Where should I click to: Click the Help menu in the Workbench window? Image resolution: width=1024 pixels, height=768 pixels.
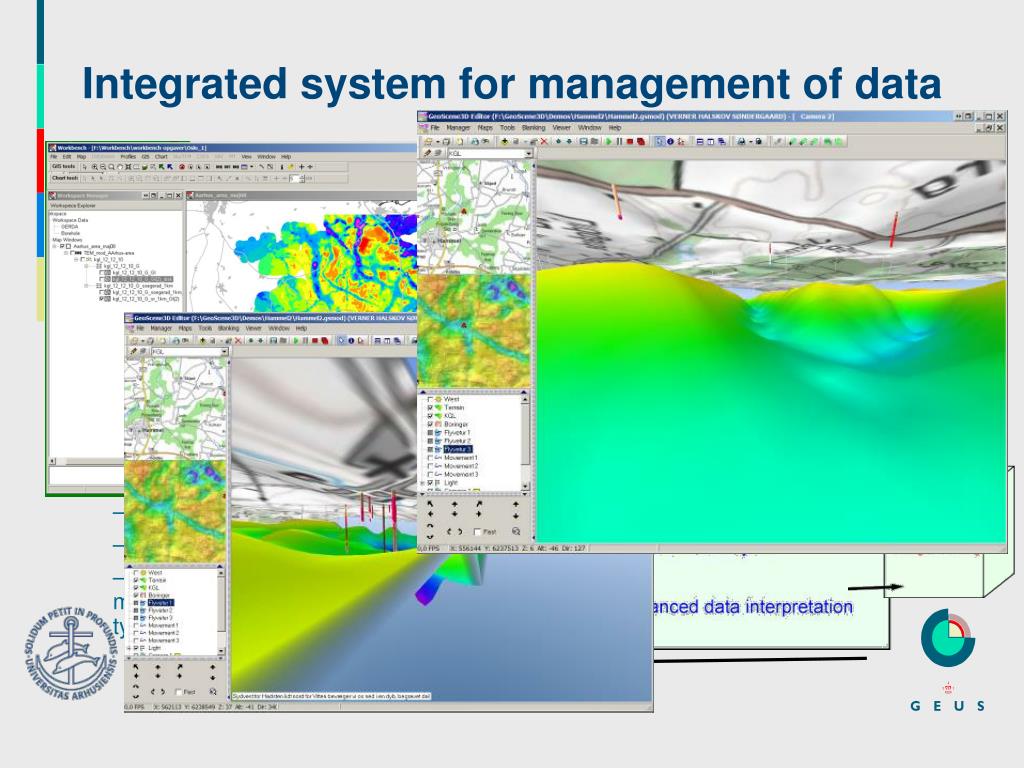(286, 157)
